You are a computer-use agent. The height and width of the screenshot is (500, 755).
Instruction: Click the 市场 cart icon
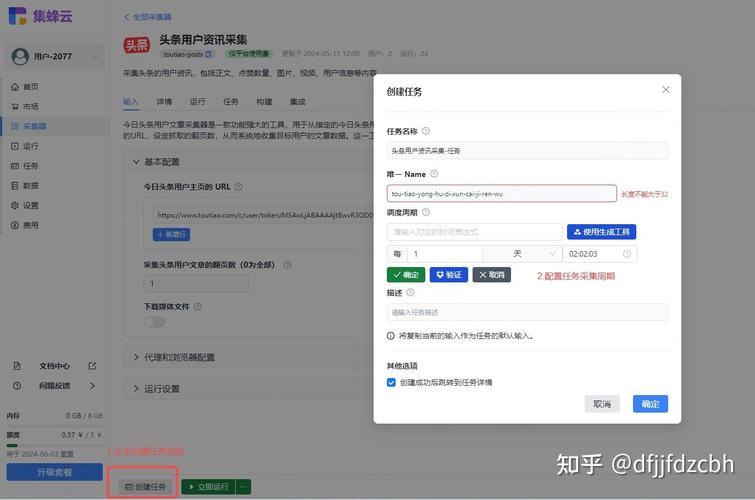(x=15, y=106)
